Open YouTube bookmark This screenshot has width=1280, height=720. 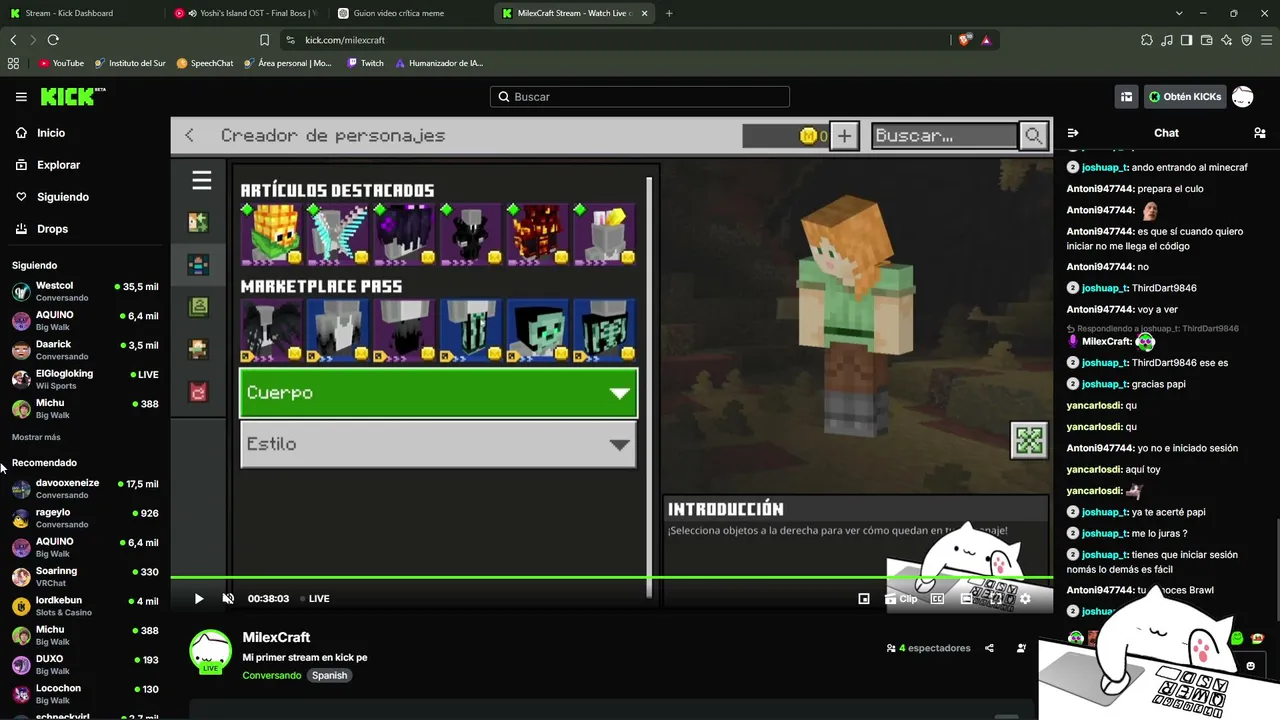pyautogui.click(x=62, y=63)
